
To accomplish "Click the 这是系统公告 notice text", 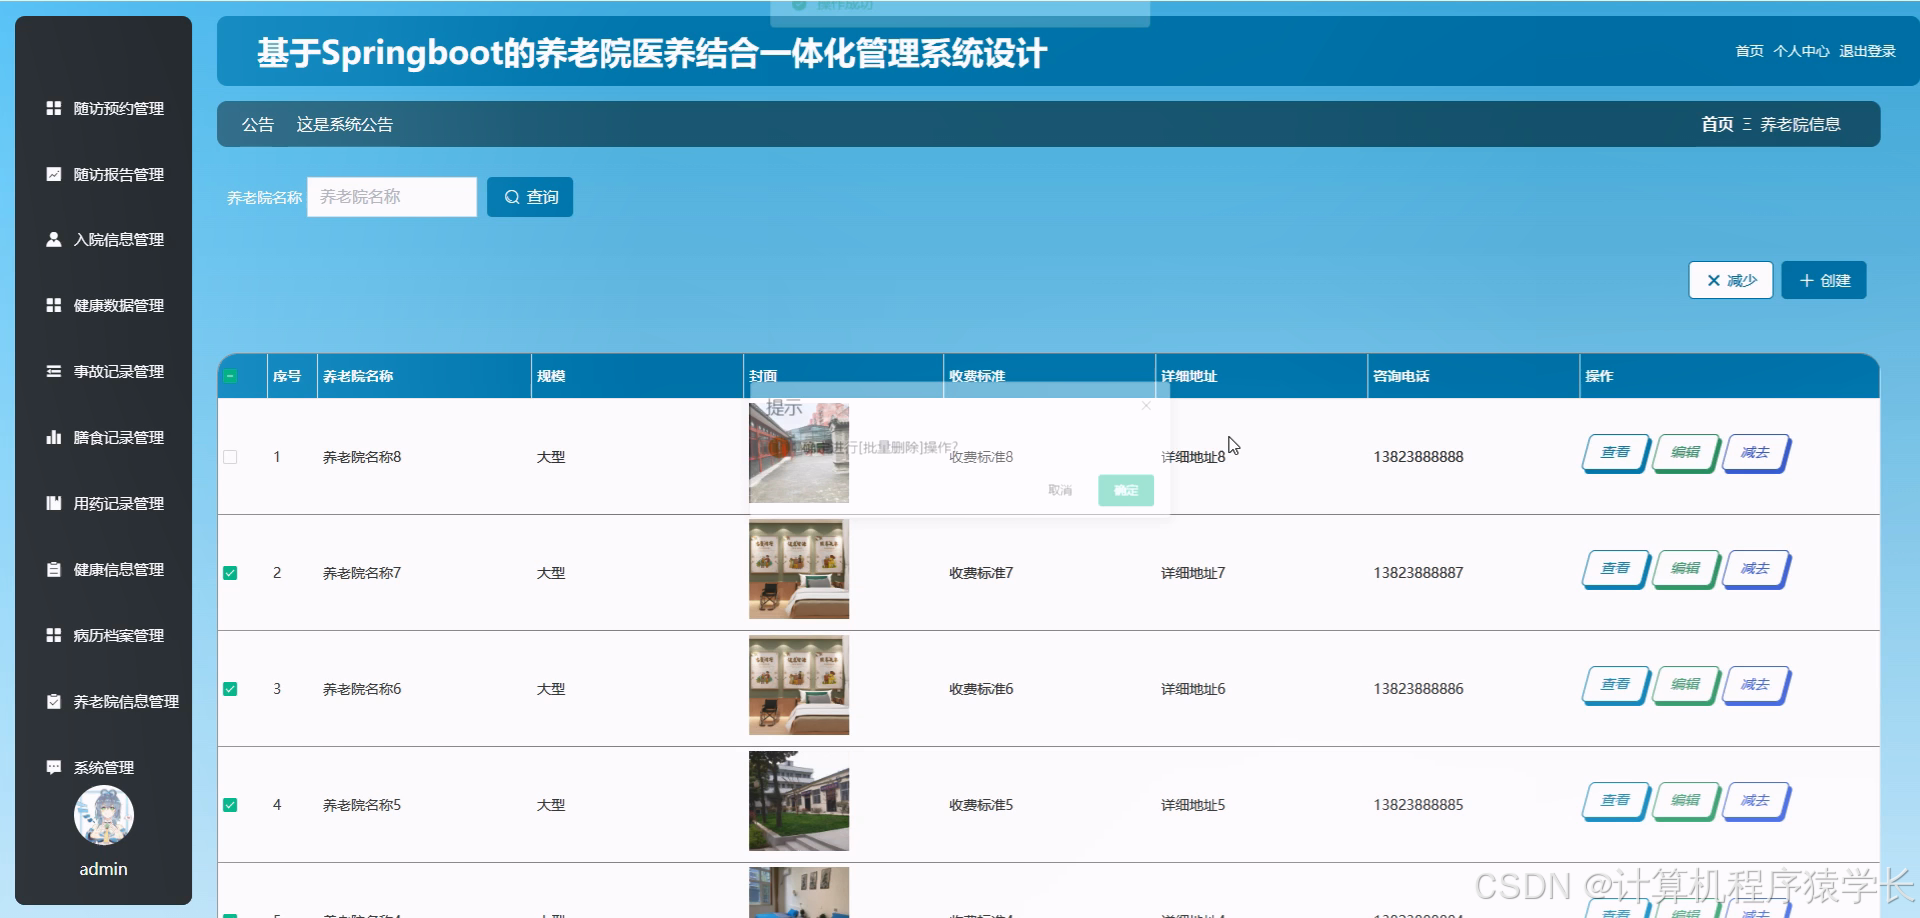I will pos(344,124).
